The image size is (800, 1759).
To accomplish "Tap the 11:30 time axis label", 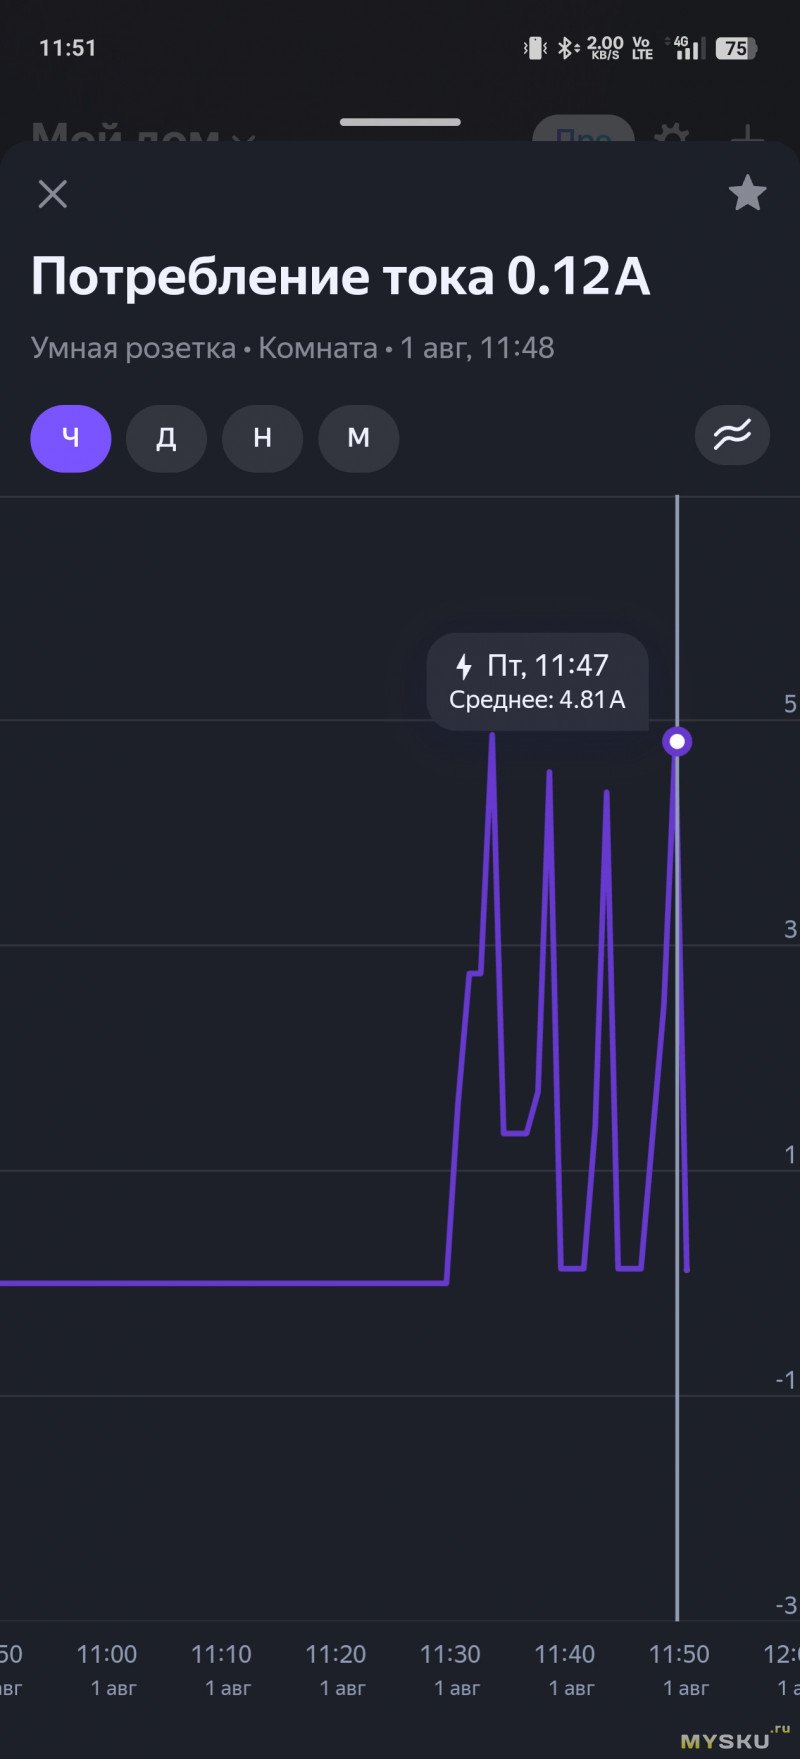I will [450, 1654].
